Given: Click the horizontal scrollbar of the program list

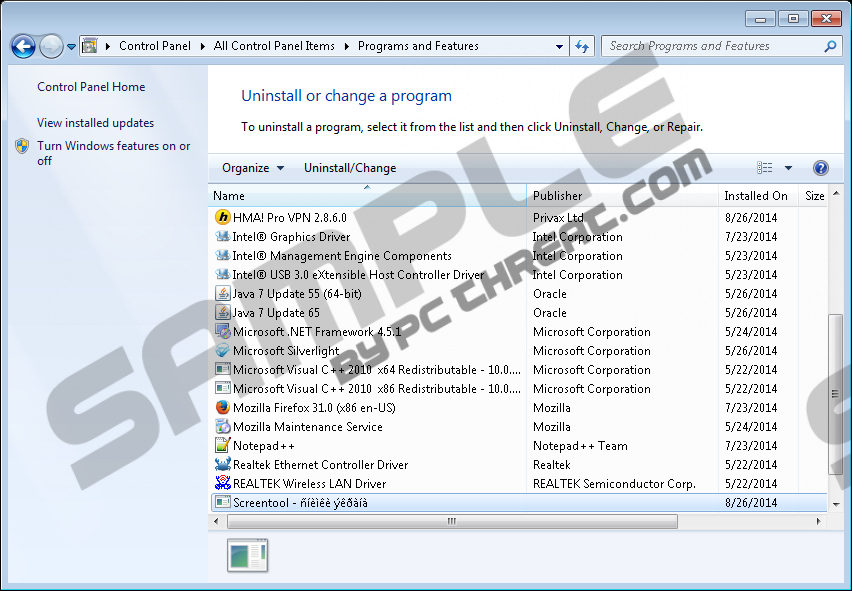Looking at the screenshot, I should coord(451,521).
